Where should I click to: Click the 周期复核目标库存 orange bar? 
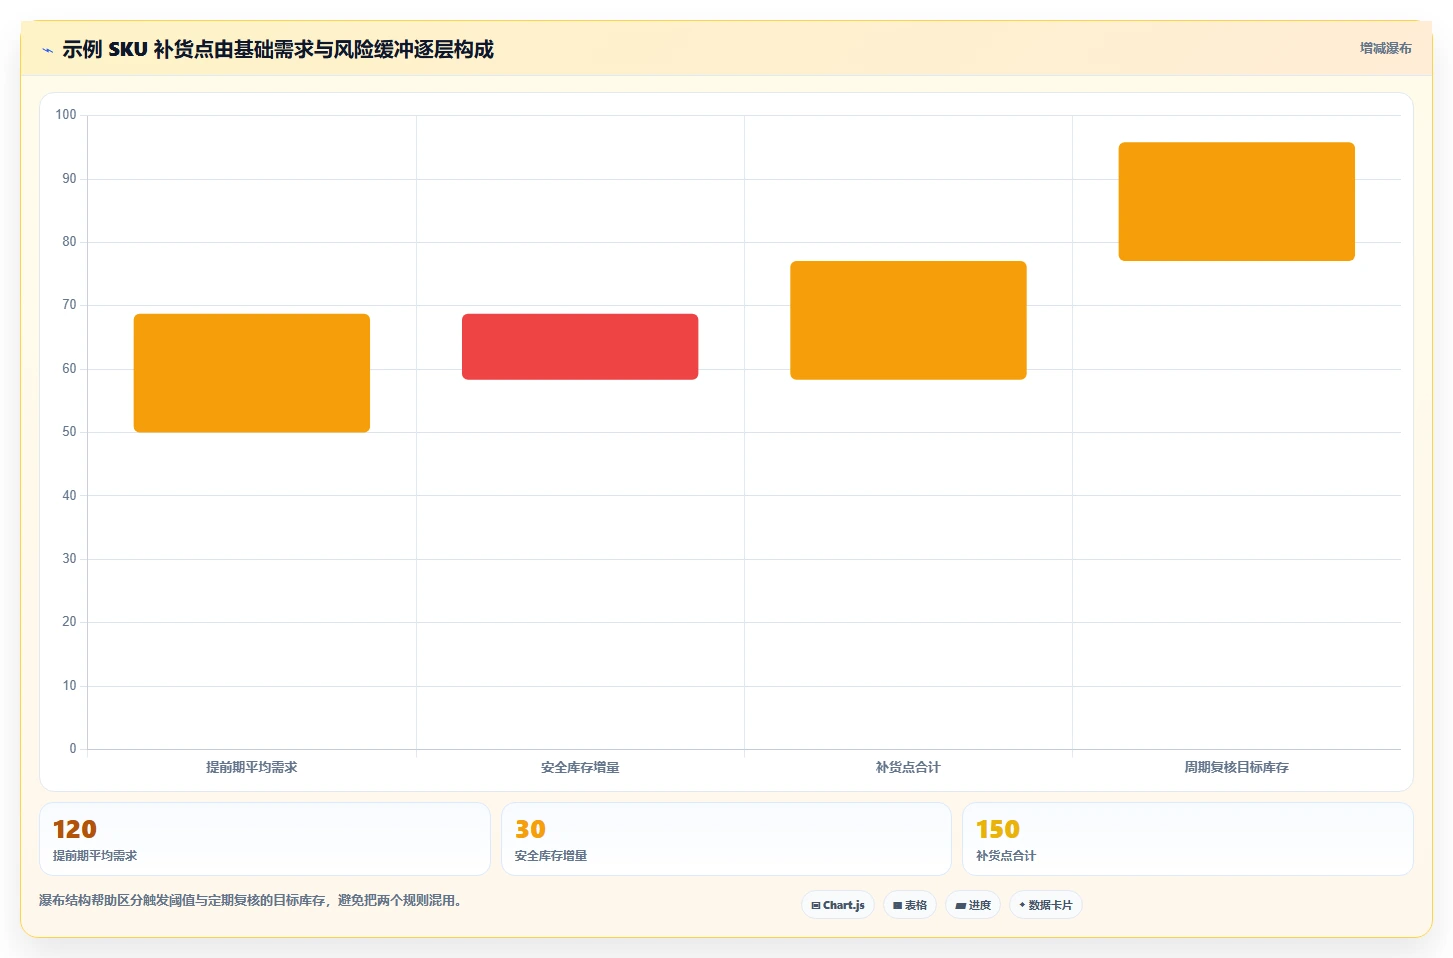tap(1237, 202)
